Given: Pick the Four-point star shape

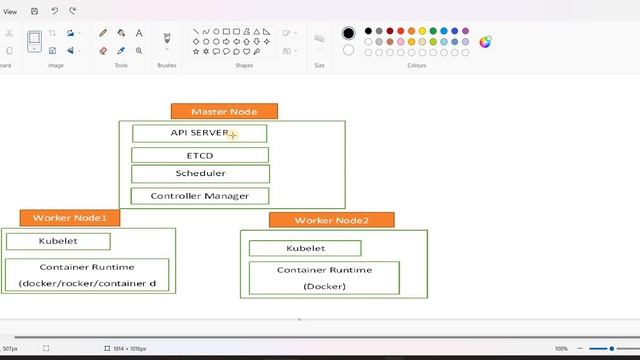Looking at the screenshot, I should pyautogui.click(x=267, y=42).
